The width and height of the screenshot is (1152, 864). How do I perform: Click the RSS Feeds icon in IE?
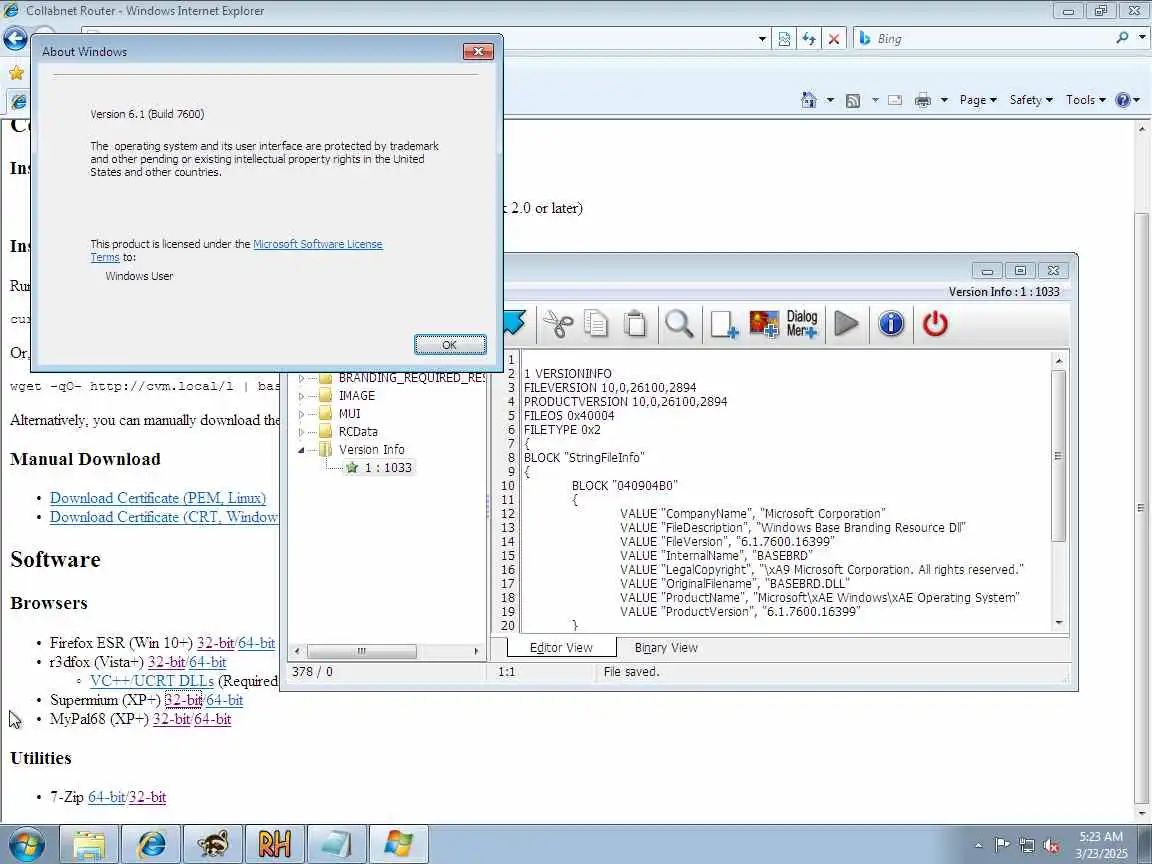(853, 101)
